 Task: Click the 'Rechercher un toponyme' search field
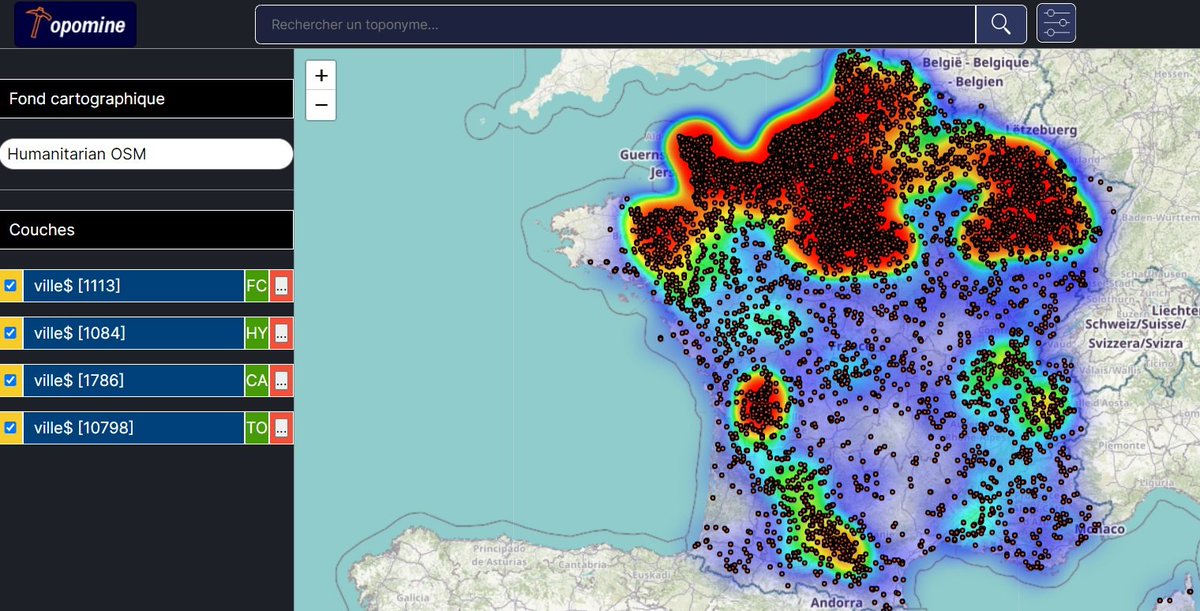pos(613,24)
